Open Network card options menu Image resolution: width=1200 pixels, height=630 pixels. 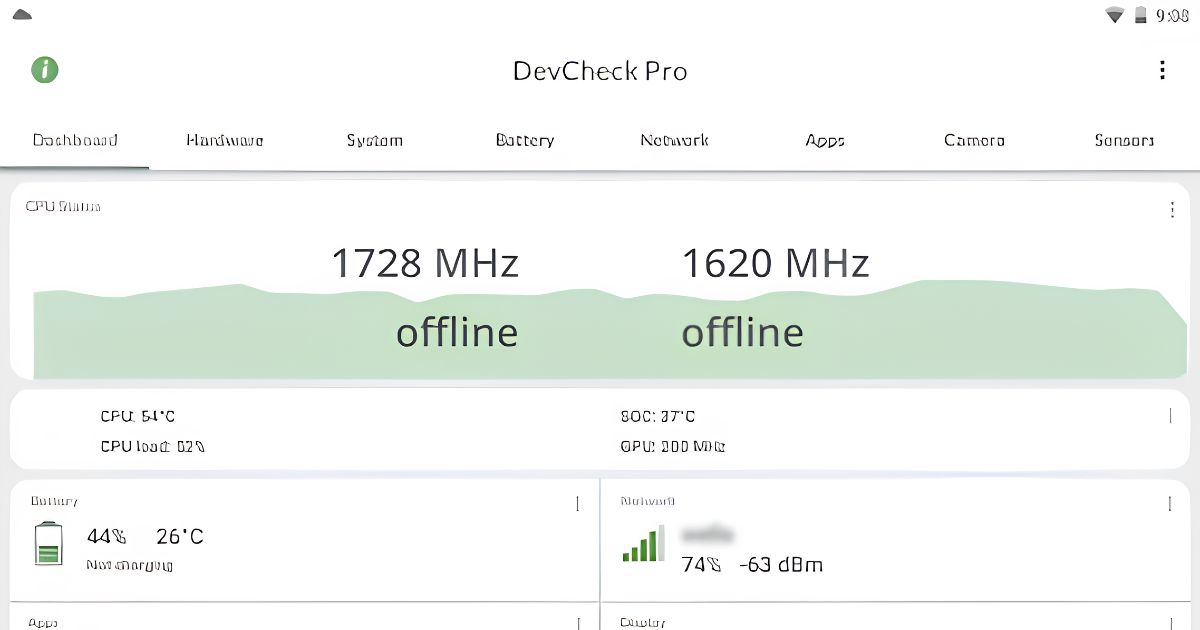1170,503
